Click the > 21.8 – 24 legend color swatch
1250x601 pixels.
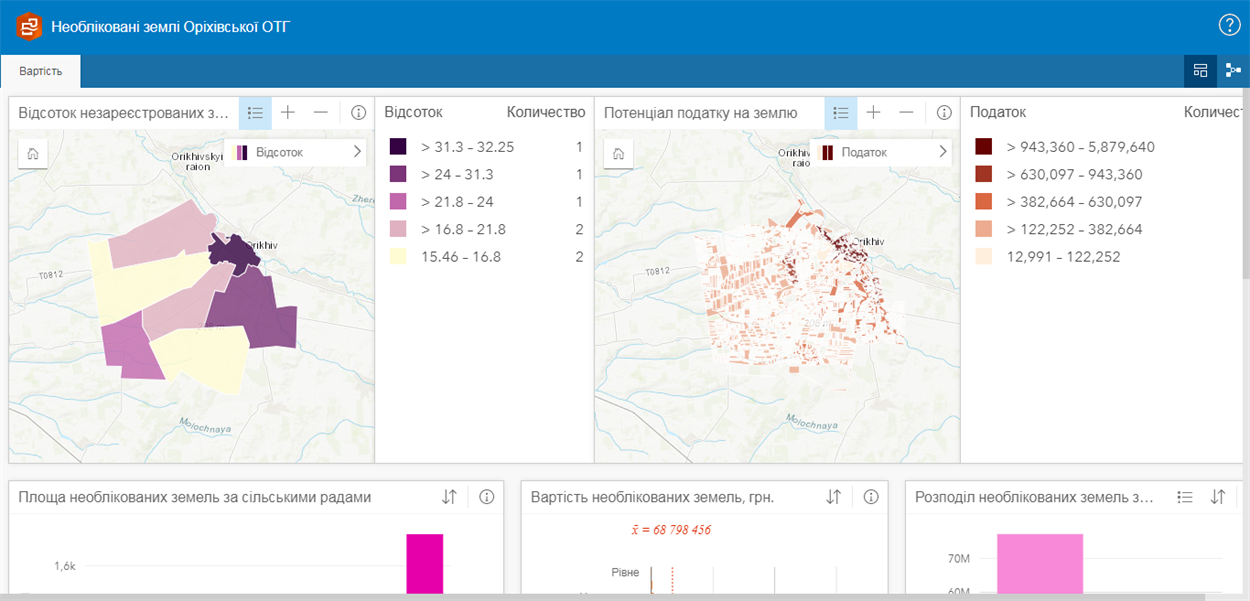pyautogui.click(x=398, y=202)
